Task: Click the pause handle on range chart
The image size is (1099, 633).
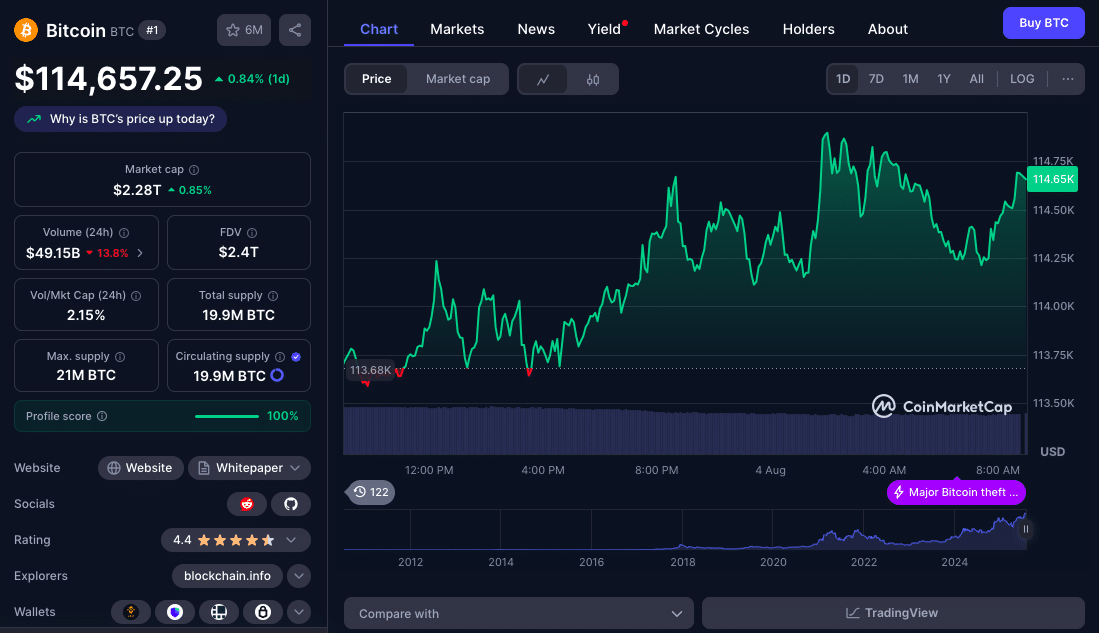Action: [x=1025, y=529]
